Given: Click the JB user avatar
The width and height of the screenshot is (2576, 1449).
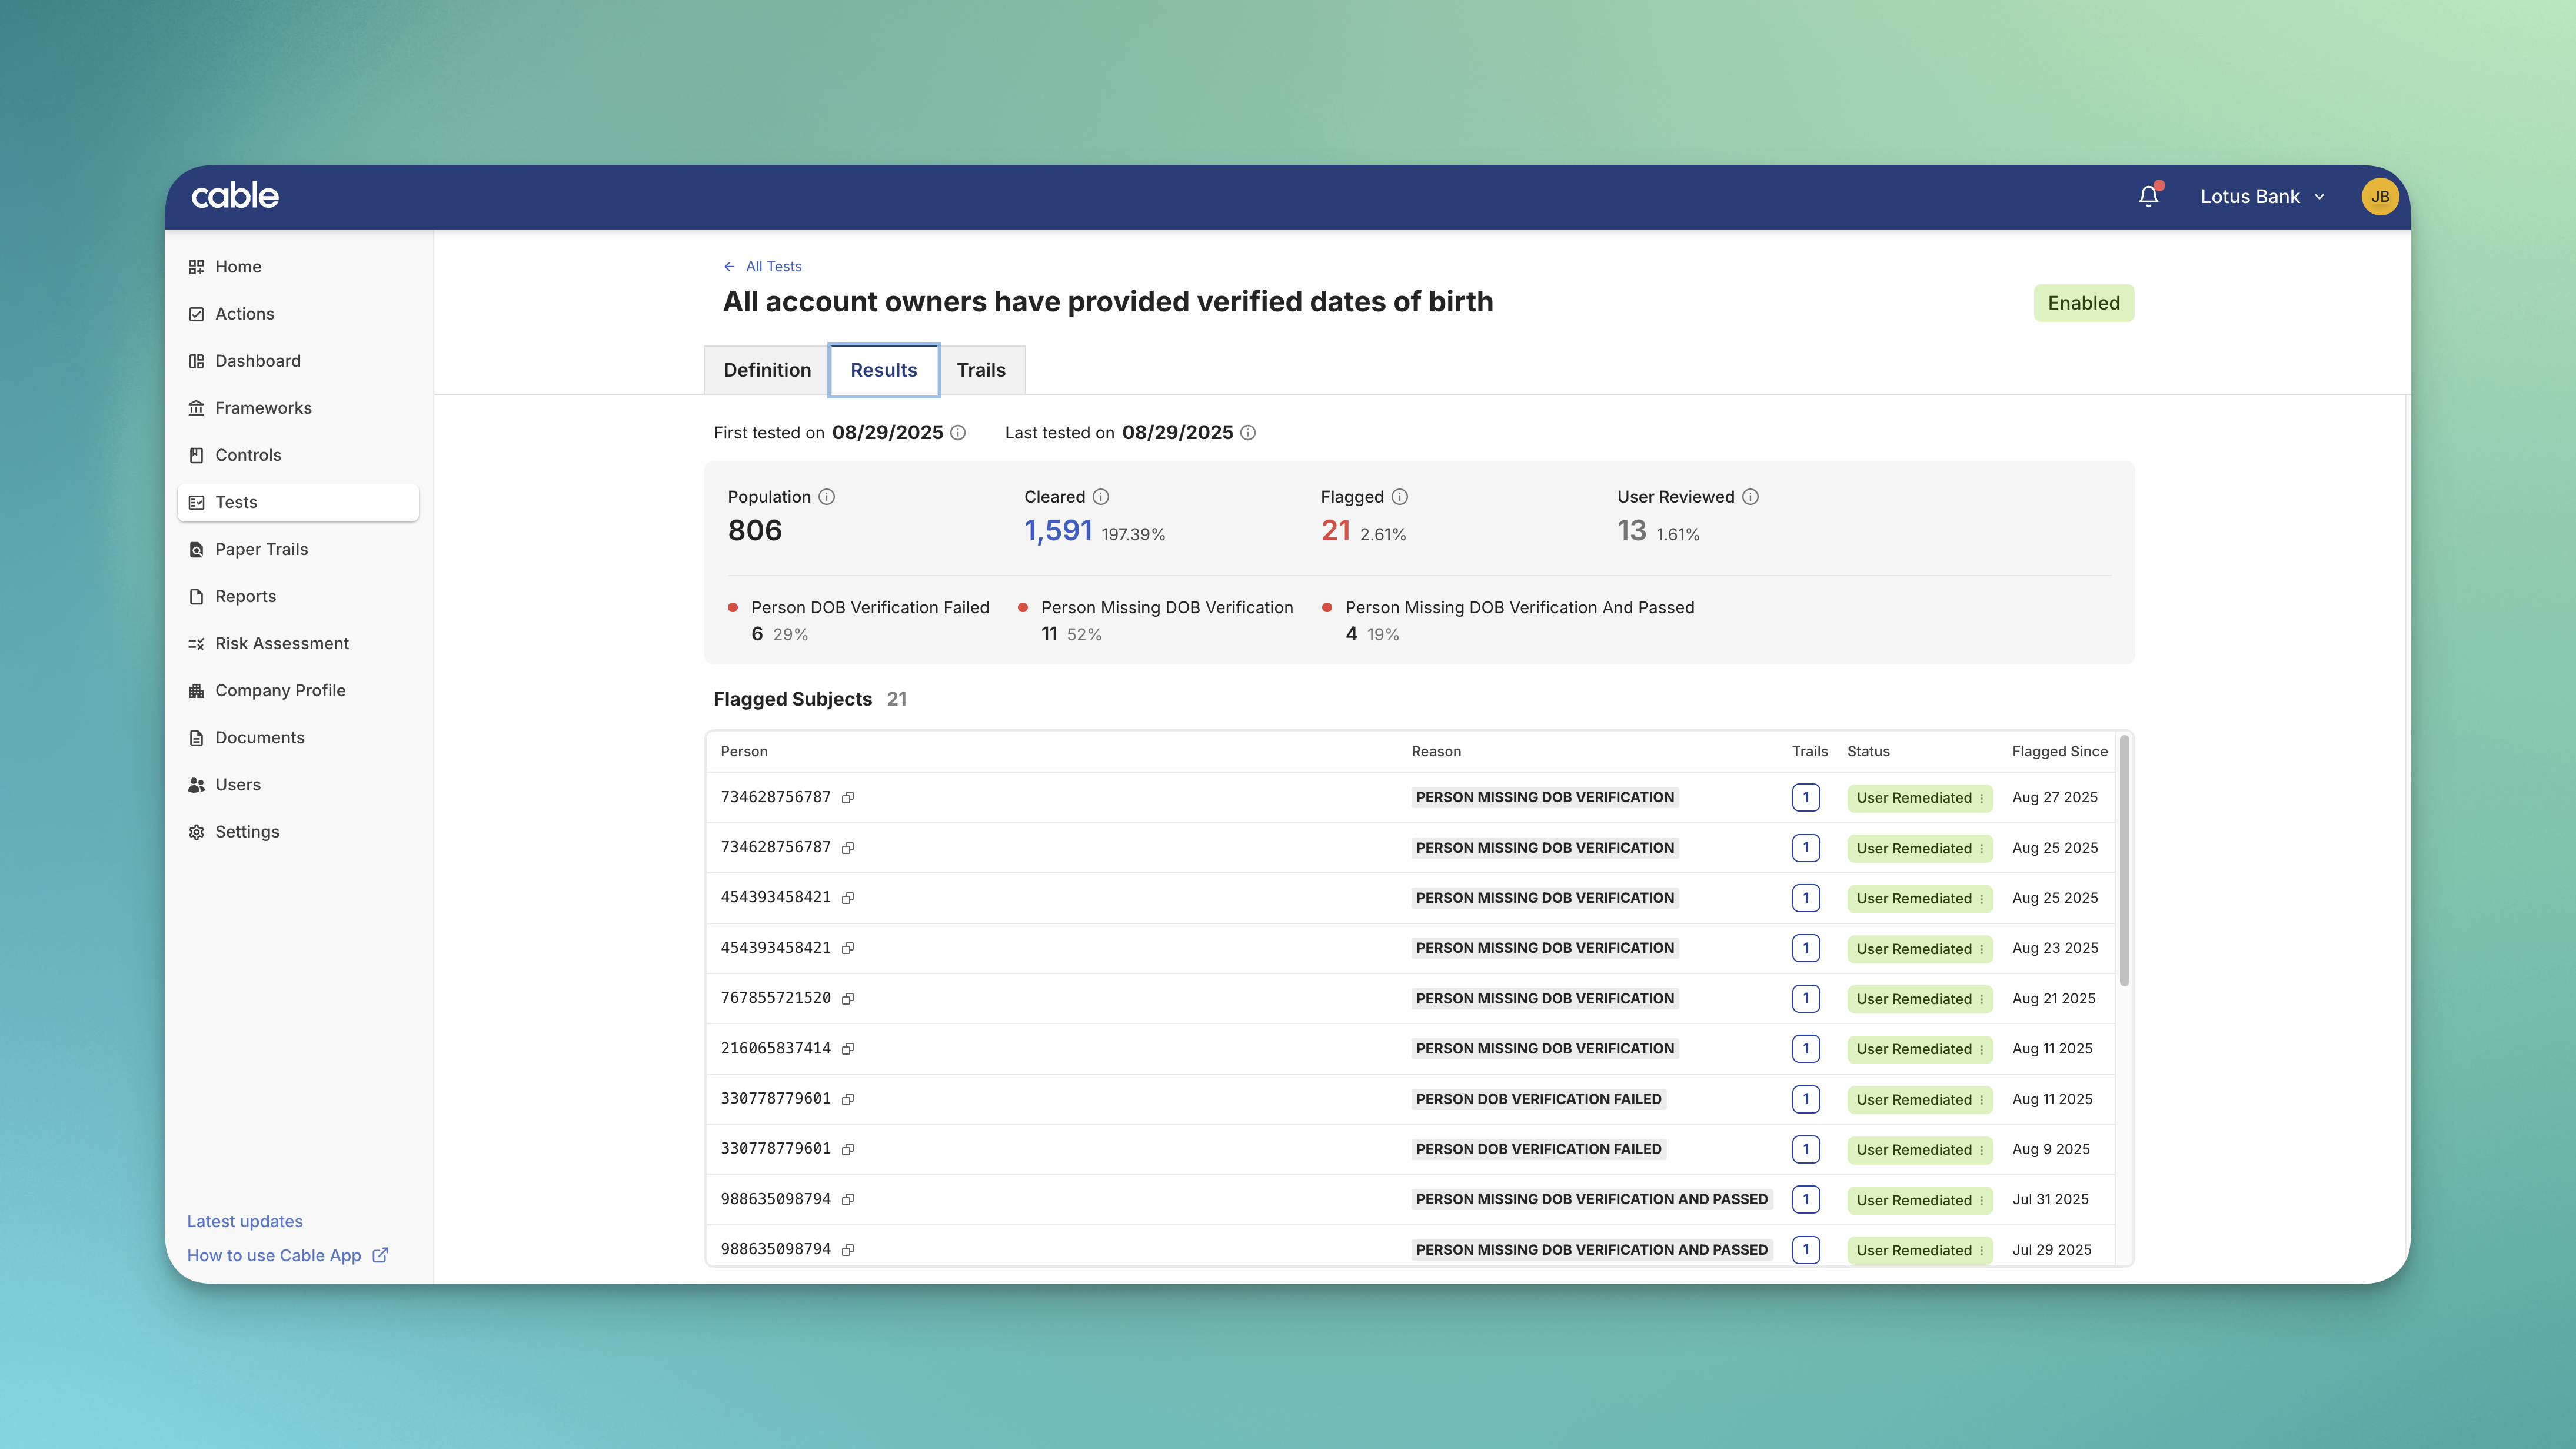Looking at the screenshot, I should tap(2379, 197).
